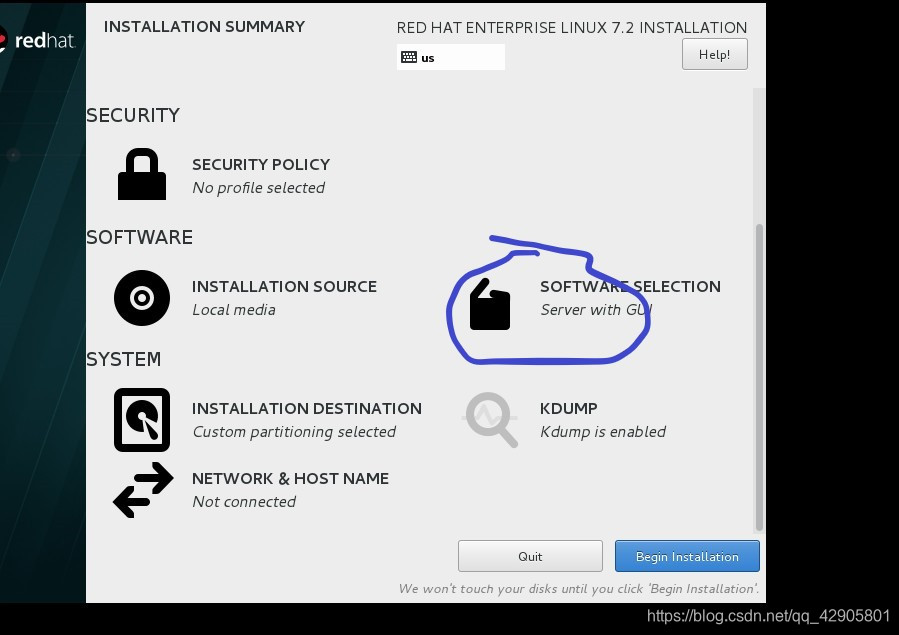Screen dimensions: 899x635
Task: Open the NETWORK & HOST NAME label
Action: 290,479
